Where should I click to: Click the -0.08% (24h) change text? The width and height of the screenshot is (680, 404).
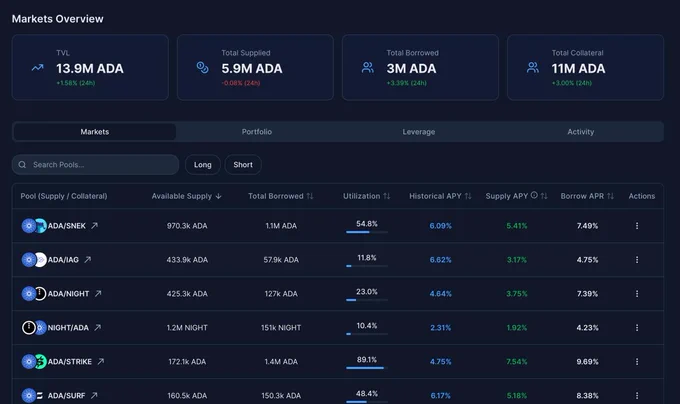pyautogui.click(x=241, y=83)
